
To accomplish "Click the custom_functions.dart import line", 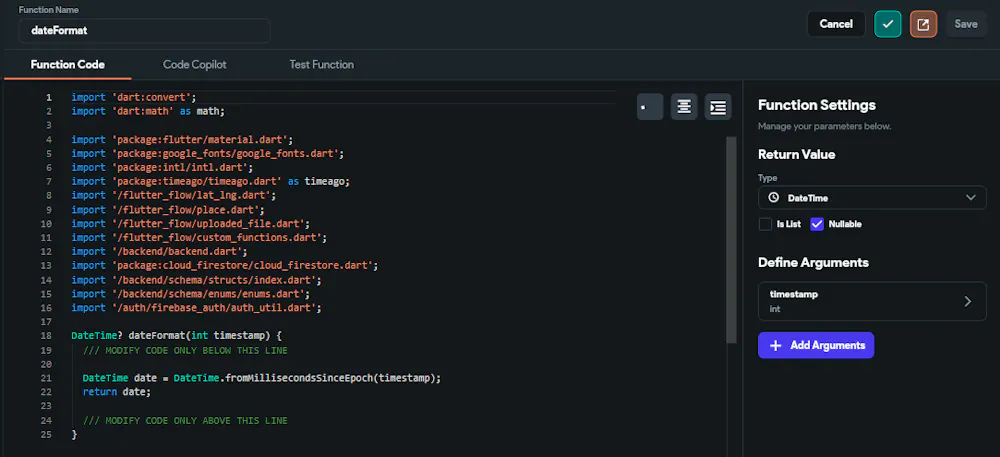I will (x=200, y=238).
